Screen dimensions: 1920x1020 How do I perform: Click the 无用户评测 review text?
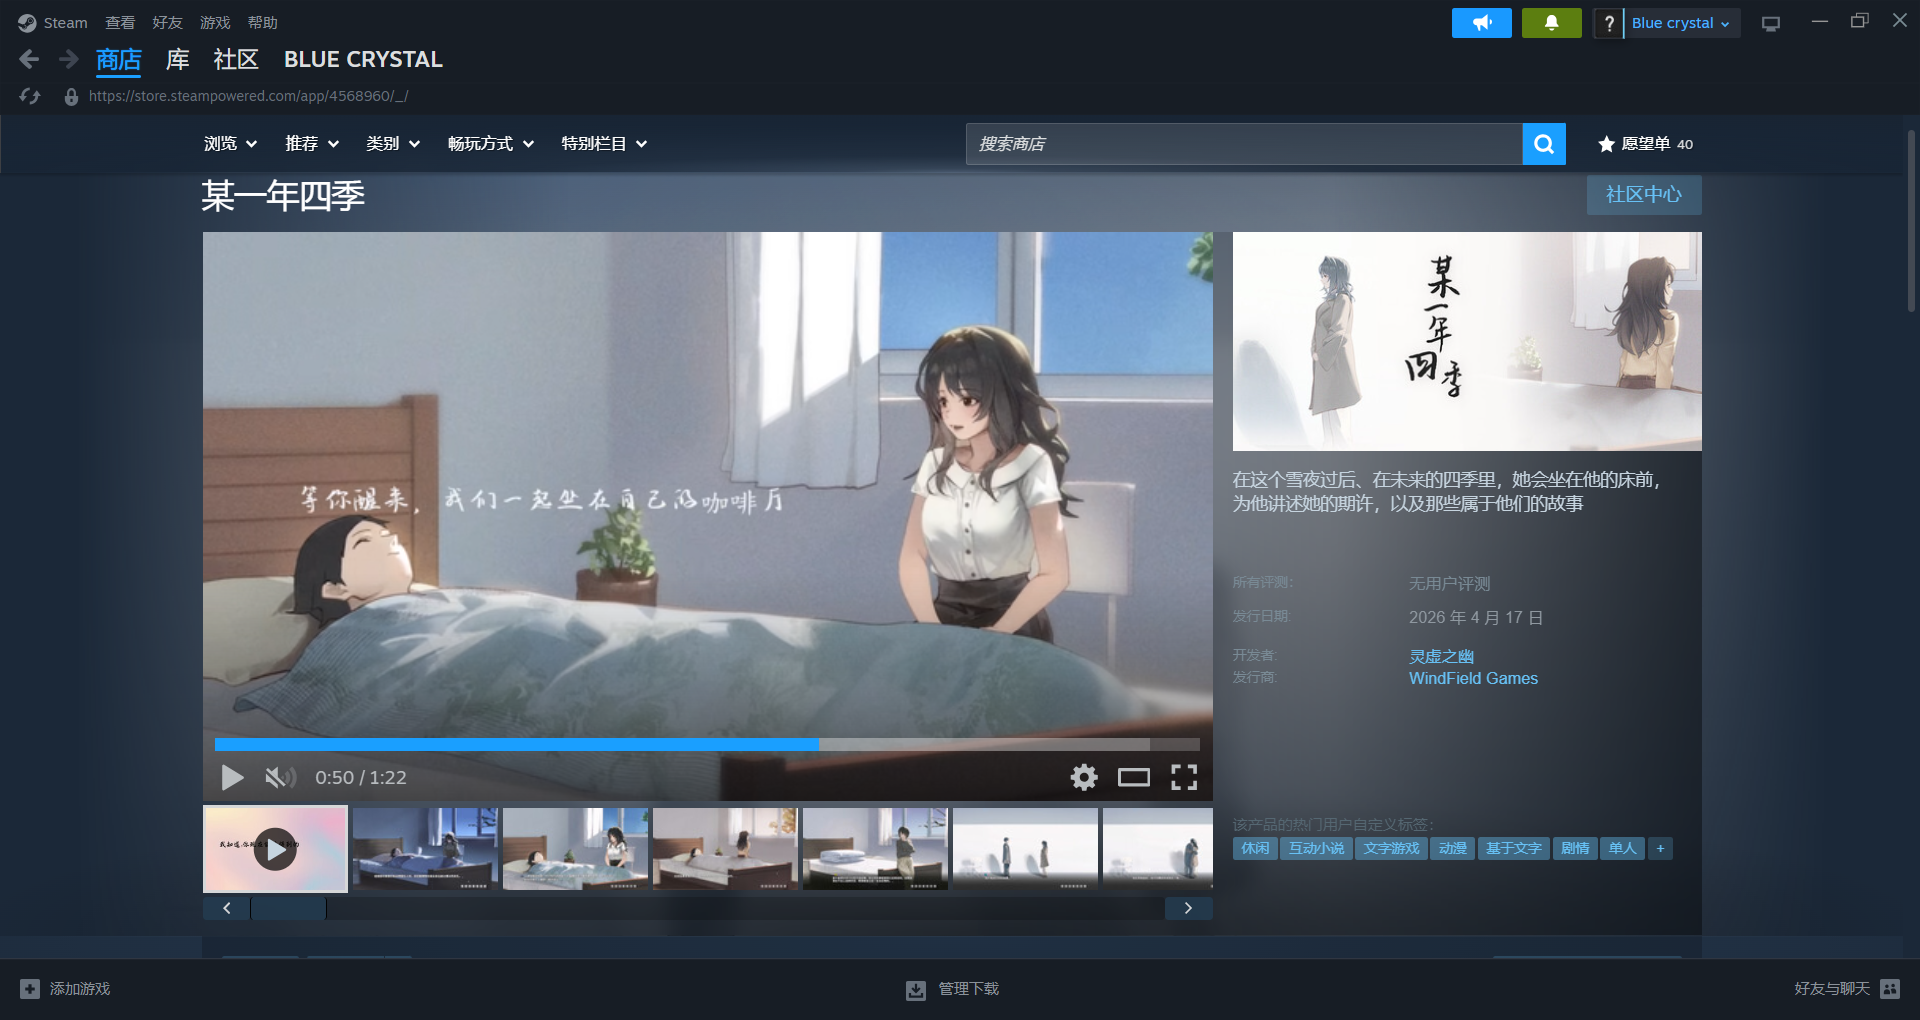(x=1449, y=584)
